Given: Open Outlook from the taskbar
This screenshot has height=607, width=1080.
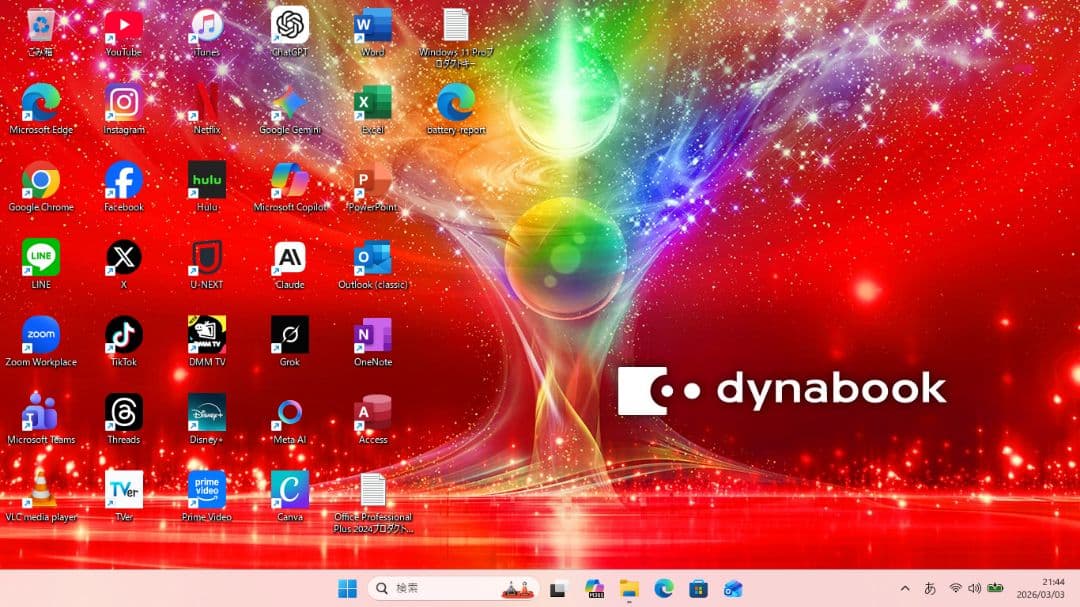Looking at the screenshot, I should click(x=733, y=588).
